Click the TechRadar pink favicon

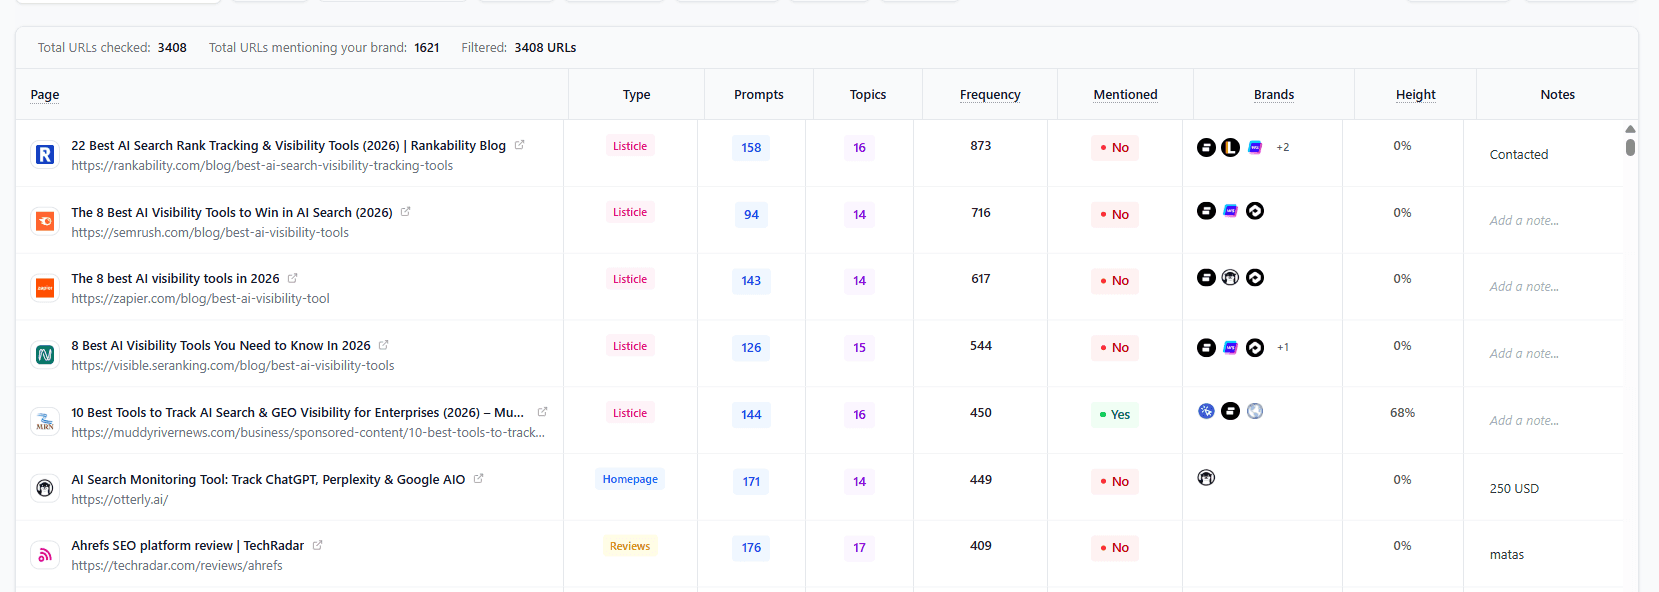(45, 555)
